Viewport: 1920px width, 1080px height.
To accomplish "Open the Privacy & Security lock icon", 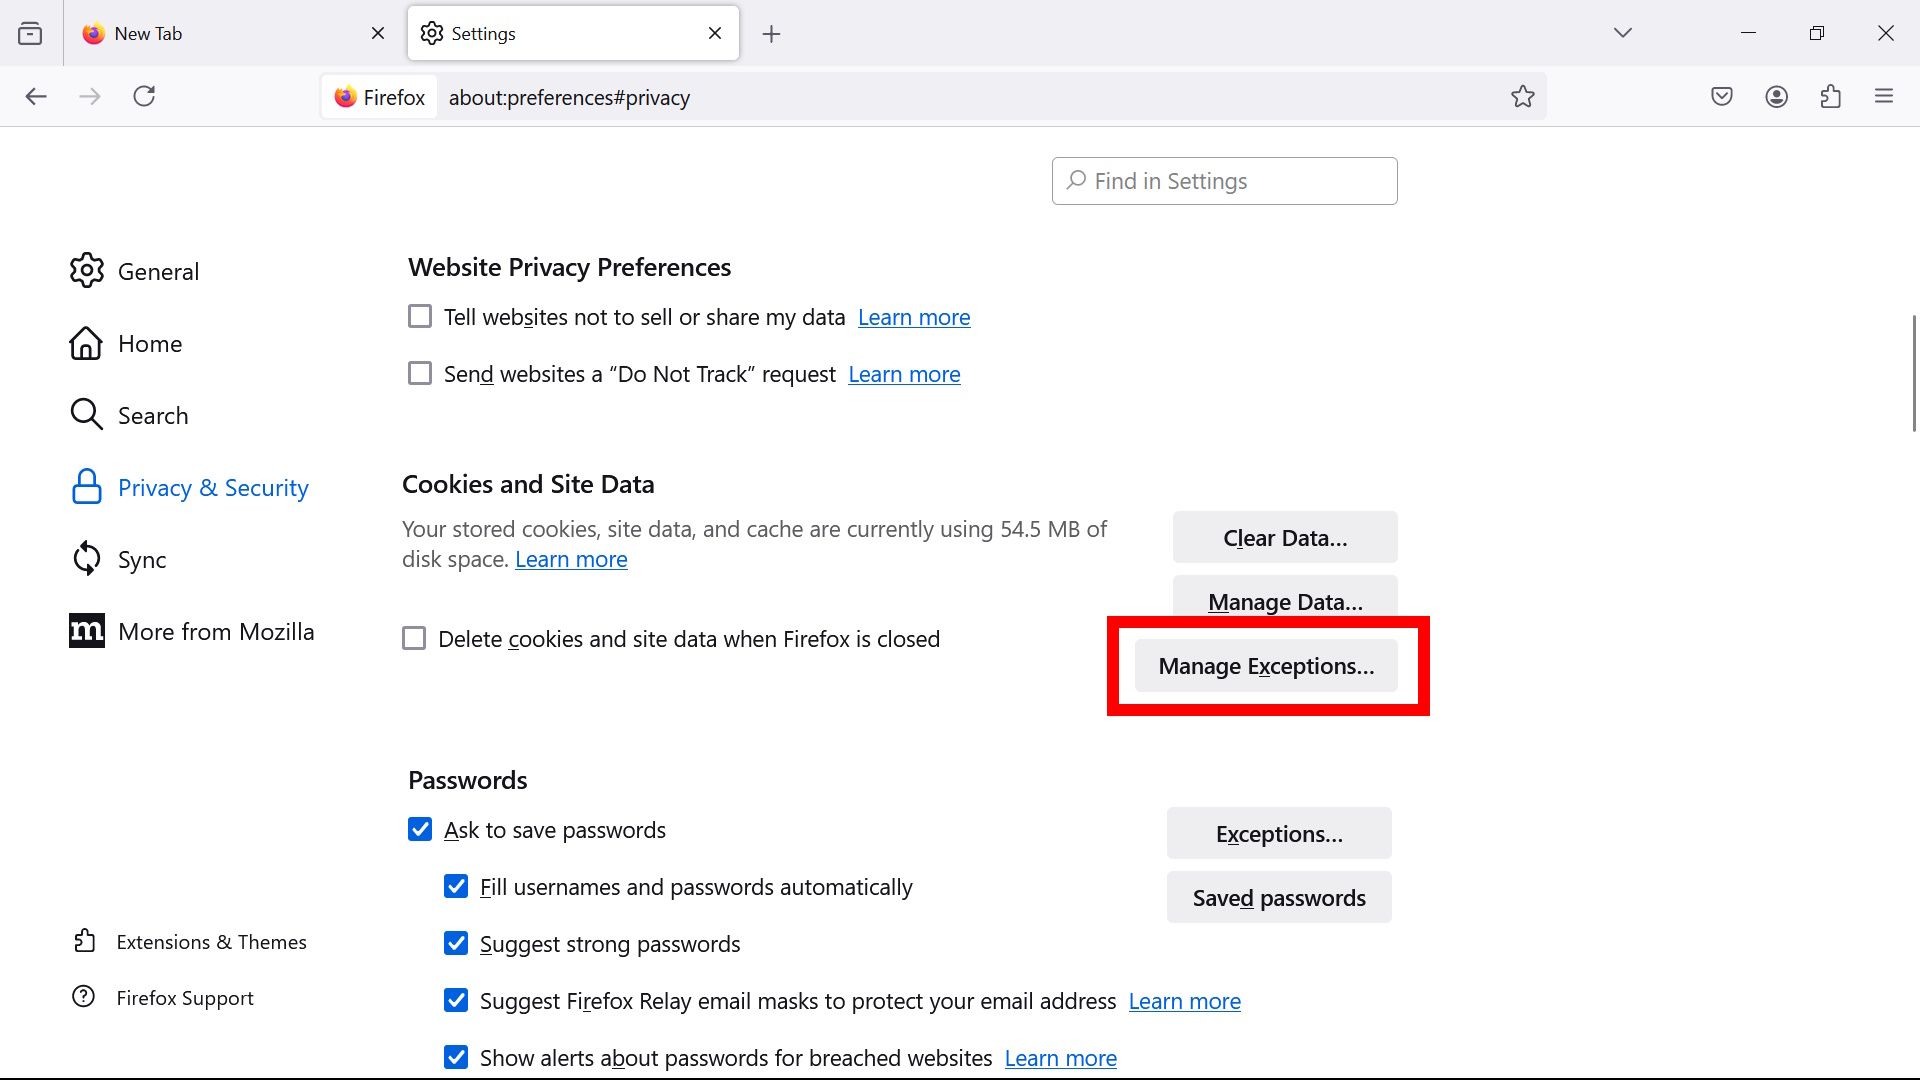I will pos(87,487).
